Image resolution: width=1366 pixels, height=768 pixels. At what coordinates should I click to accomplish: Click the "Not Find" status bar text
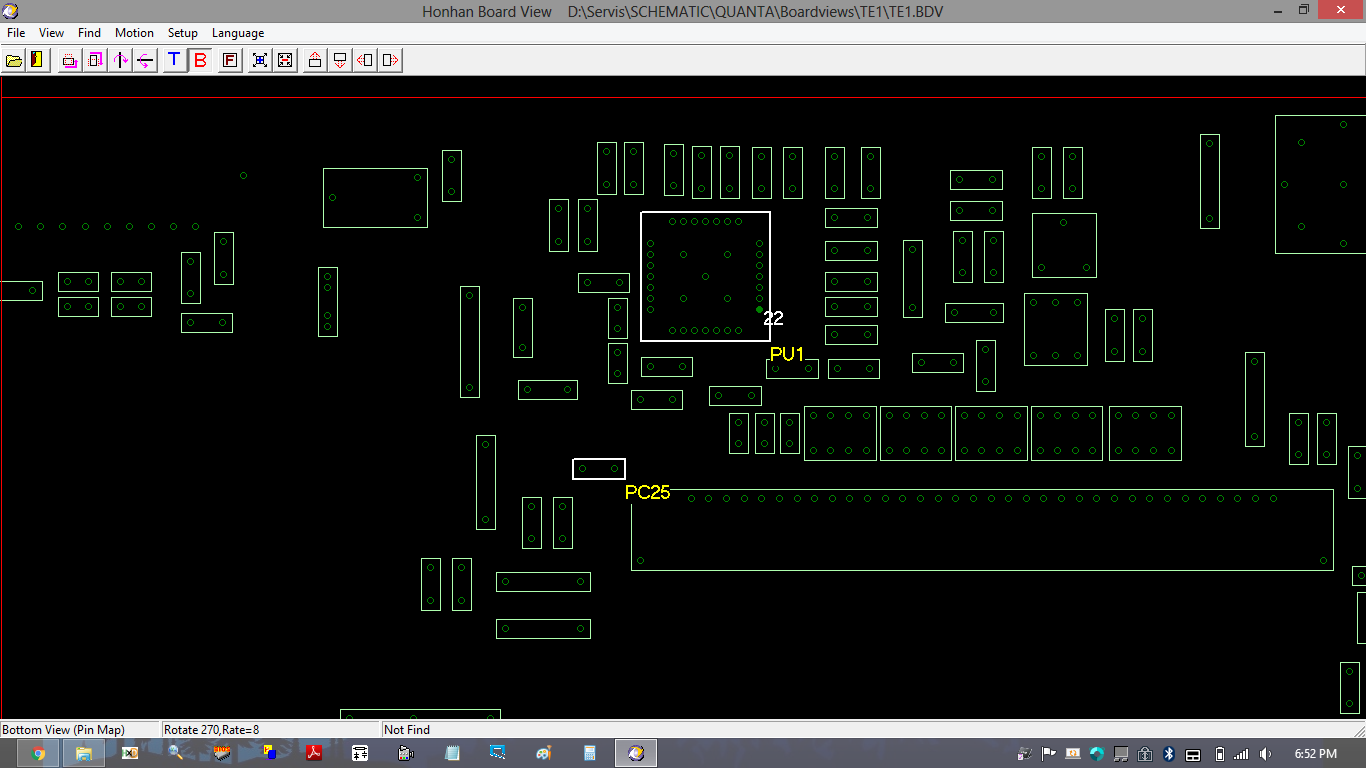coord(407,730)
